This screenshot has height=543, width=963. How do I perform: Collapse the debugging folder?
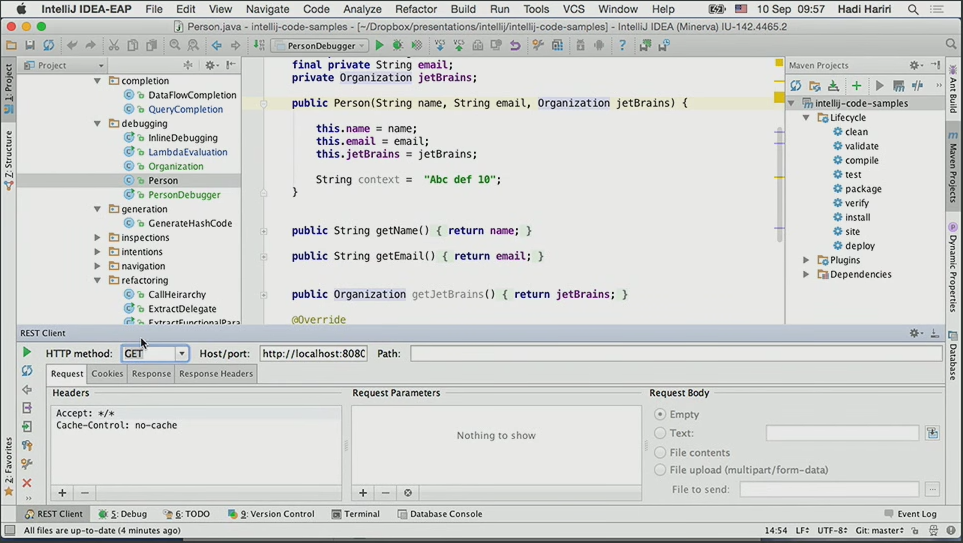(x=97, y=123)
